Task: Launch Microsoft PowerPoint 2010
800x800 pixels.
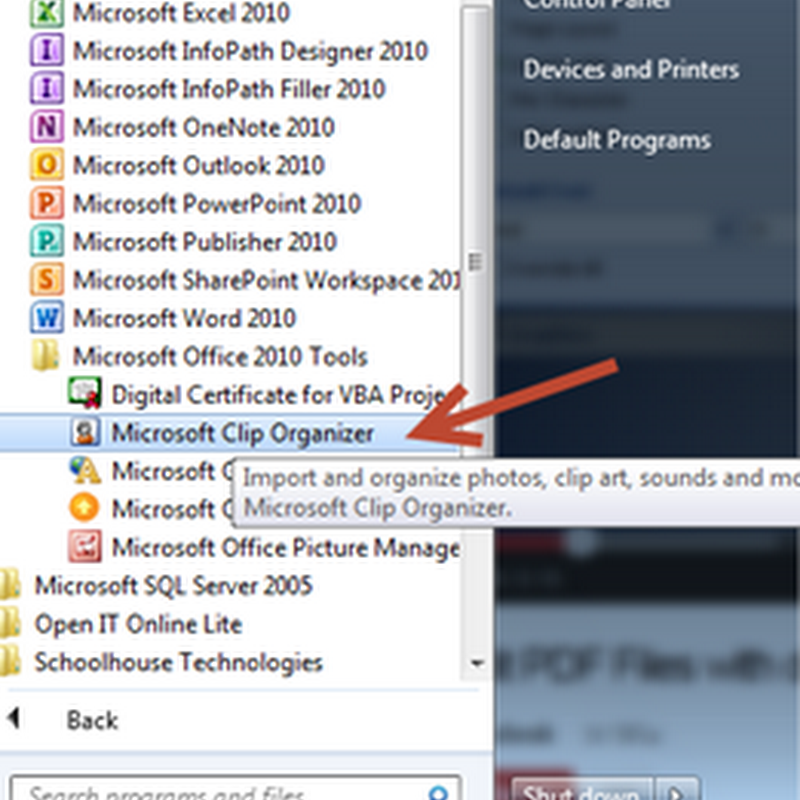Action: (x=217, y=204)
